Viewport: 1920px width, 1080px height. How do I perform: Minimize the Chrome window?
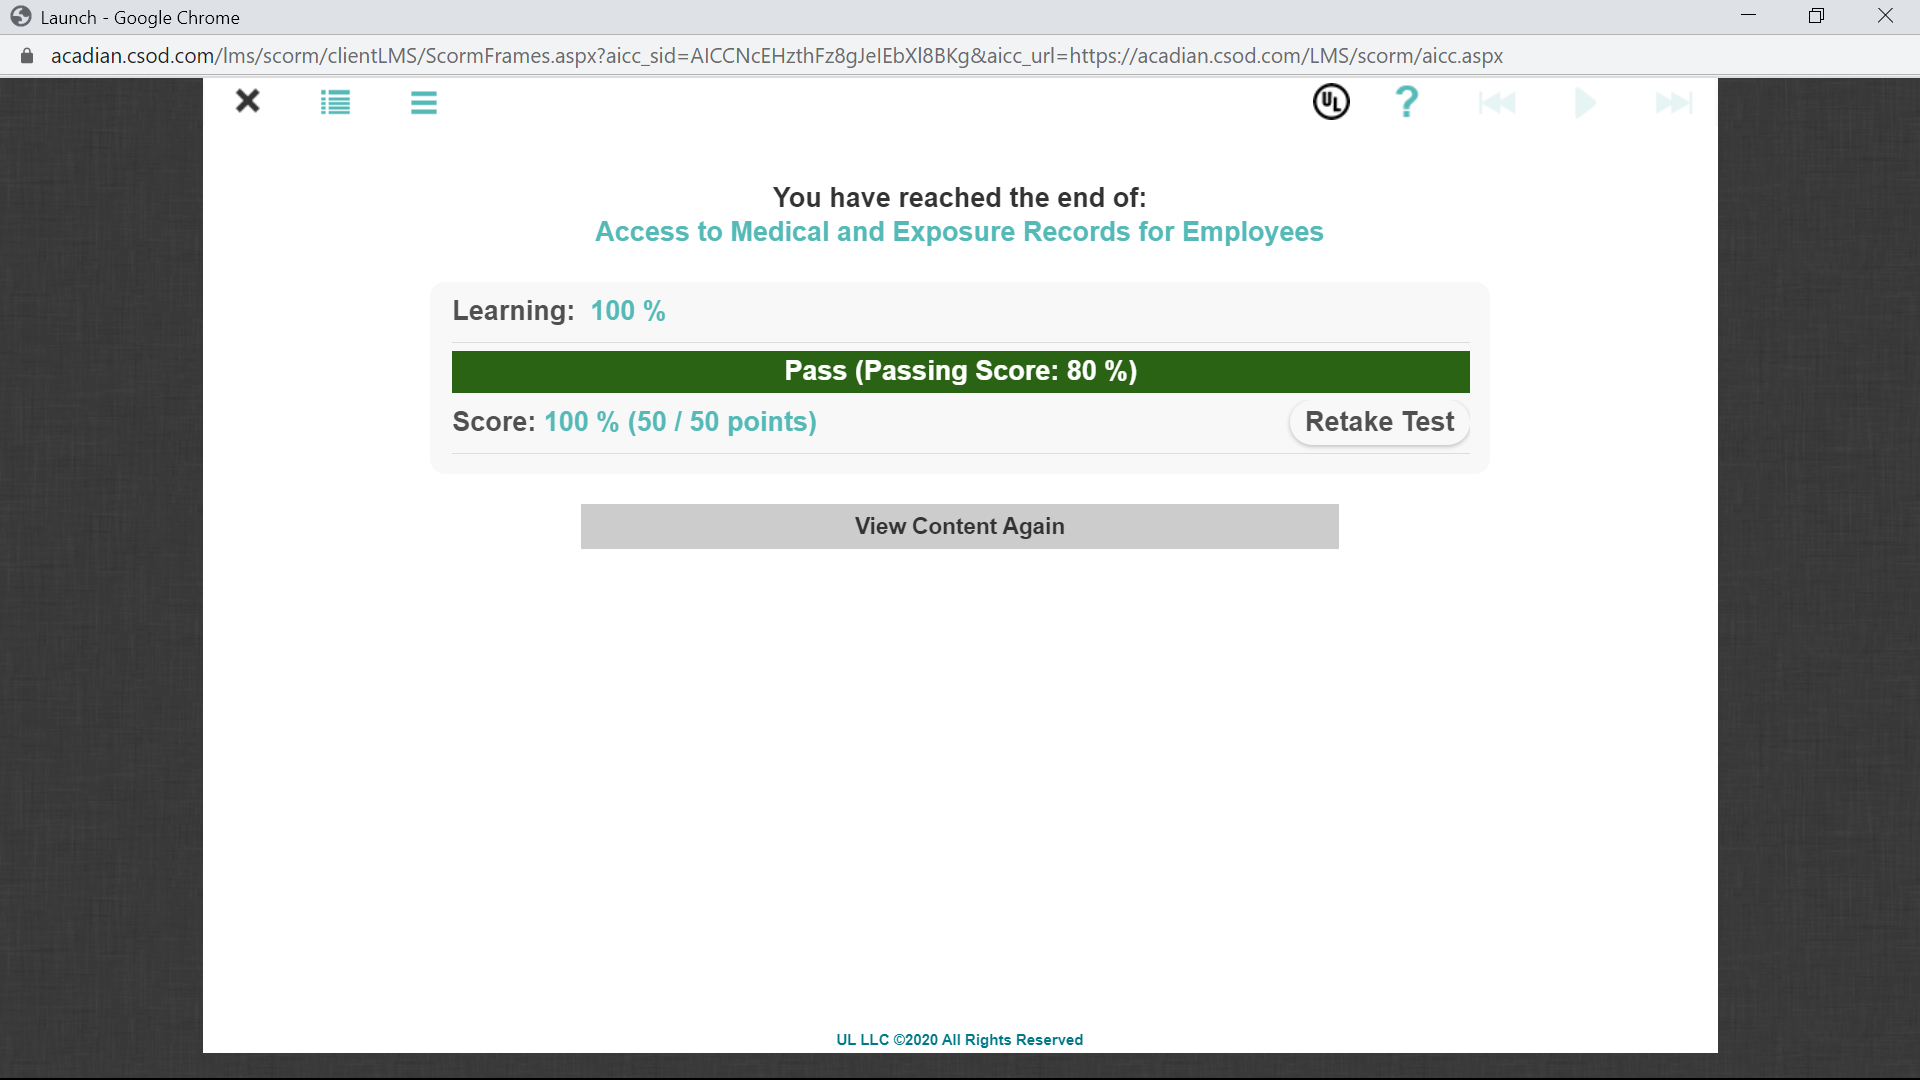1748,16
